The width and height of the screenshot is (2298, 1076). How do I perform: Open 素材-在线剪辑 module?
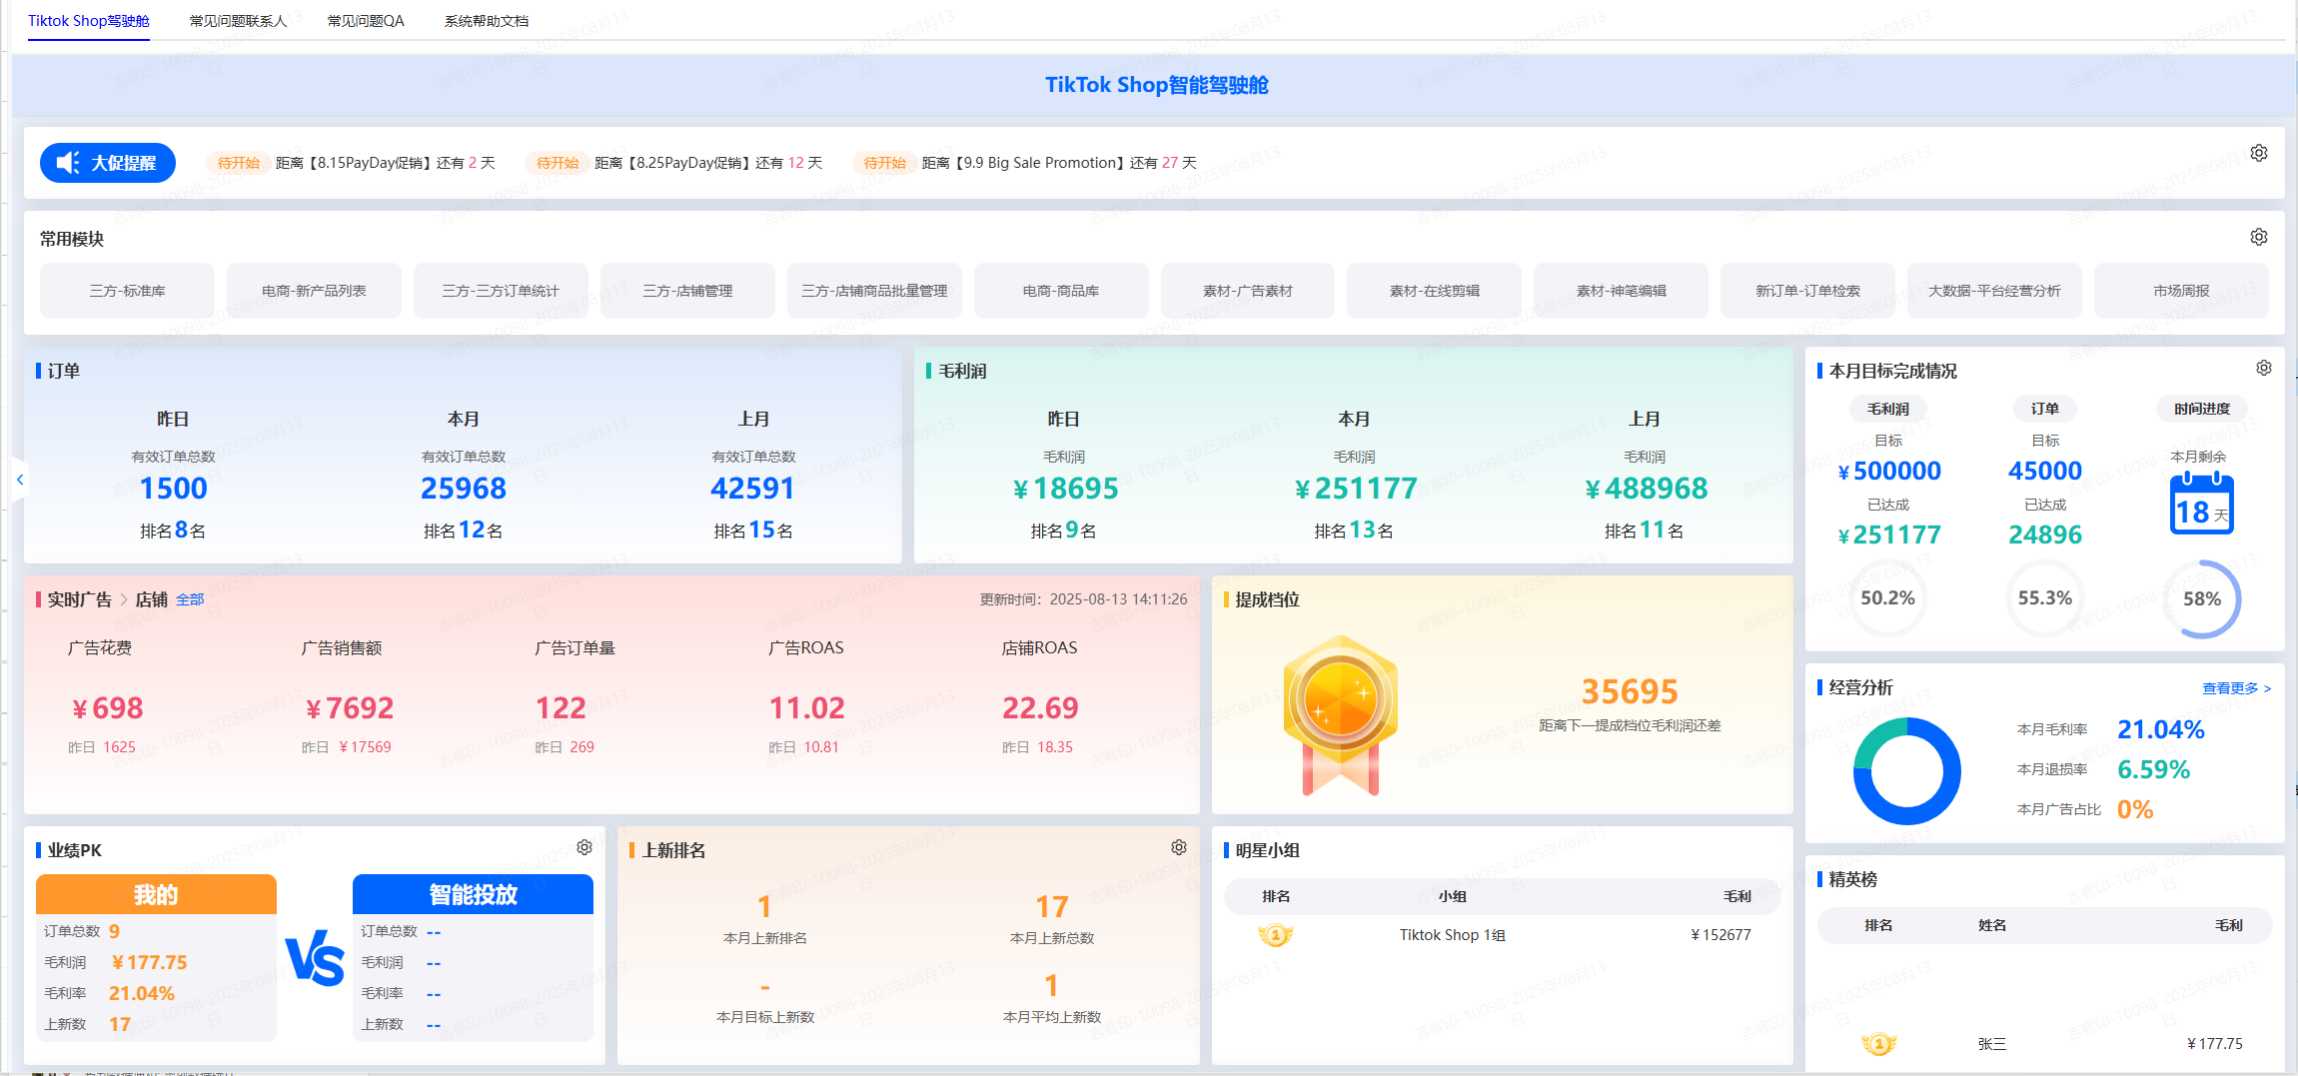click(1434, 291)
